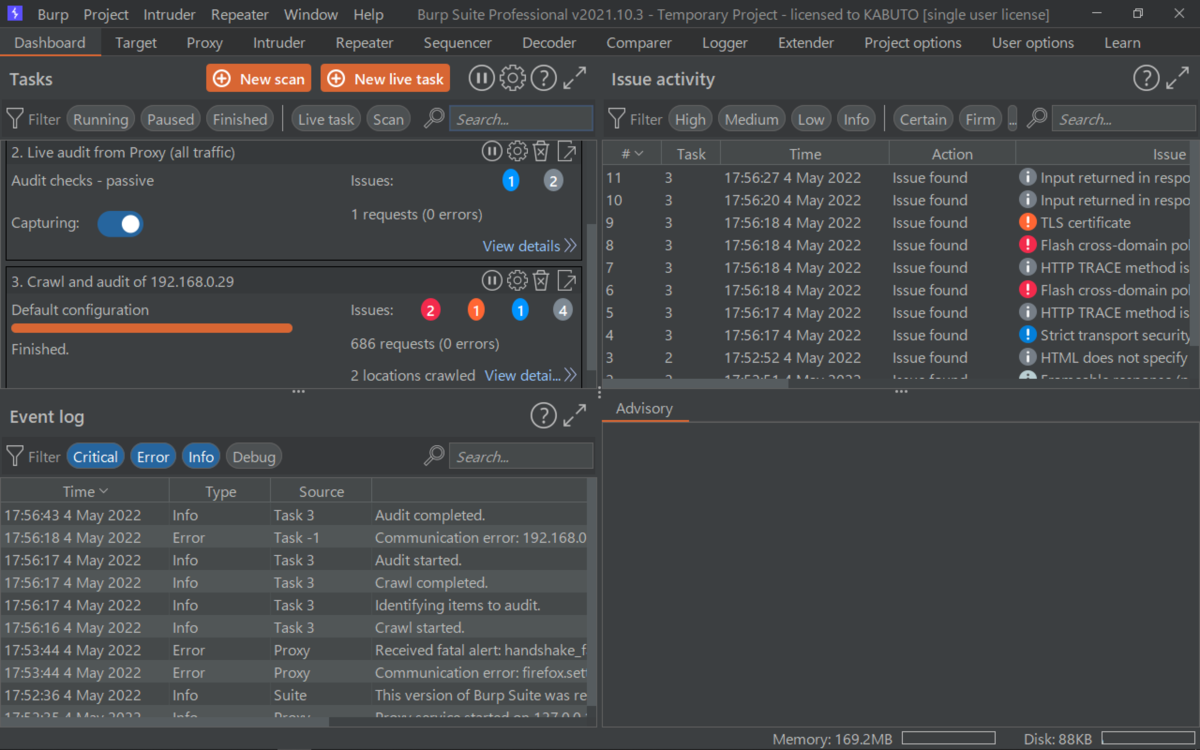Toggle the Capturing switch for the live audit
1200x750 pixels.
[x=120, y=223]
